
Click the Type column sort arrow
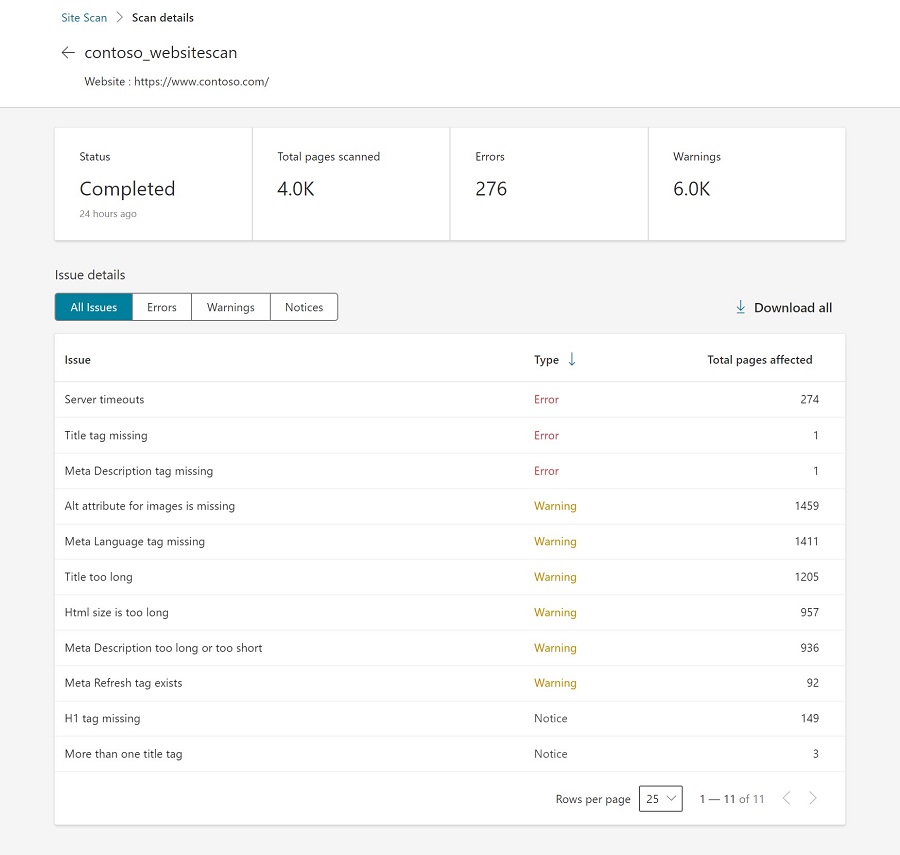coord(572,360)
